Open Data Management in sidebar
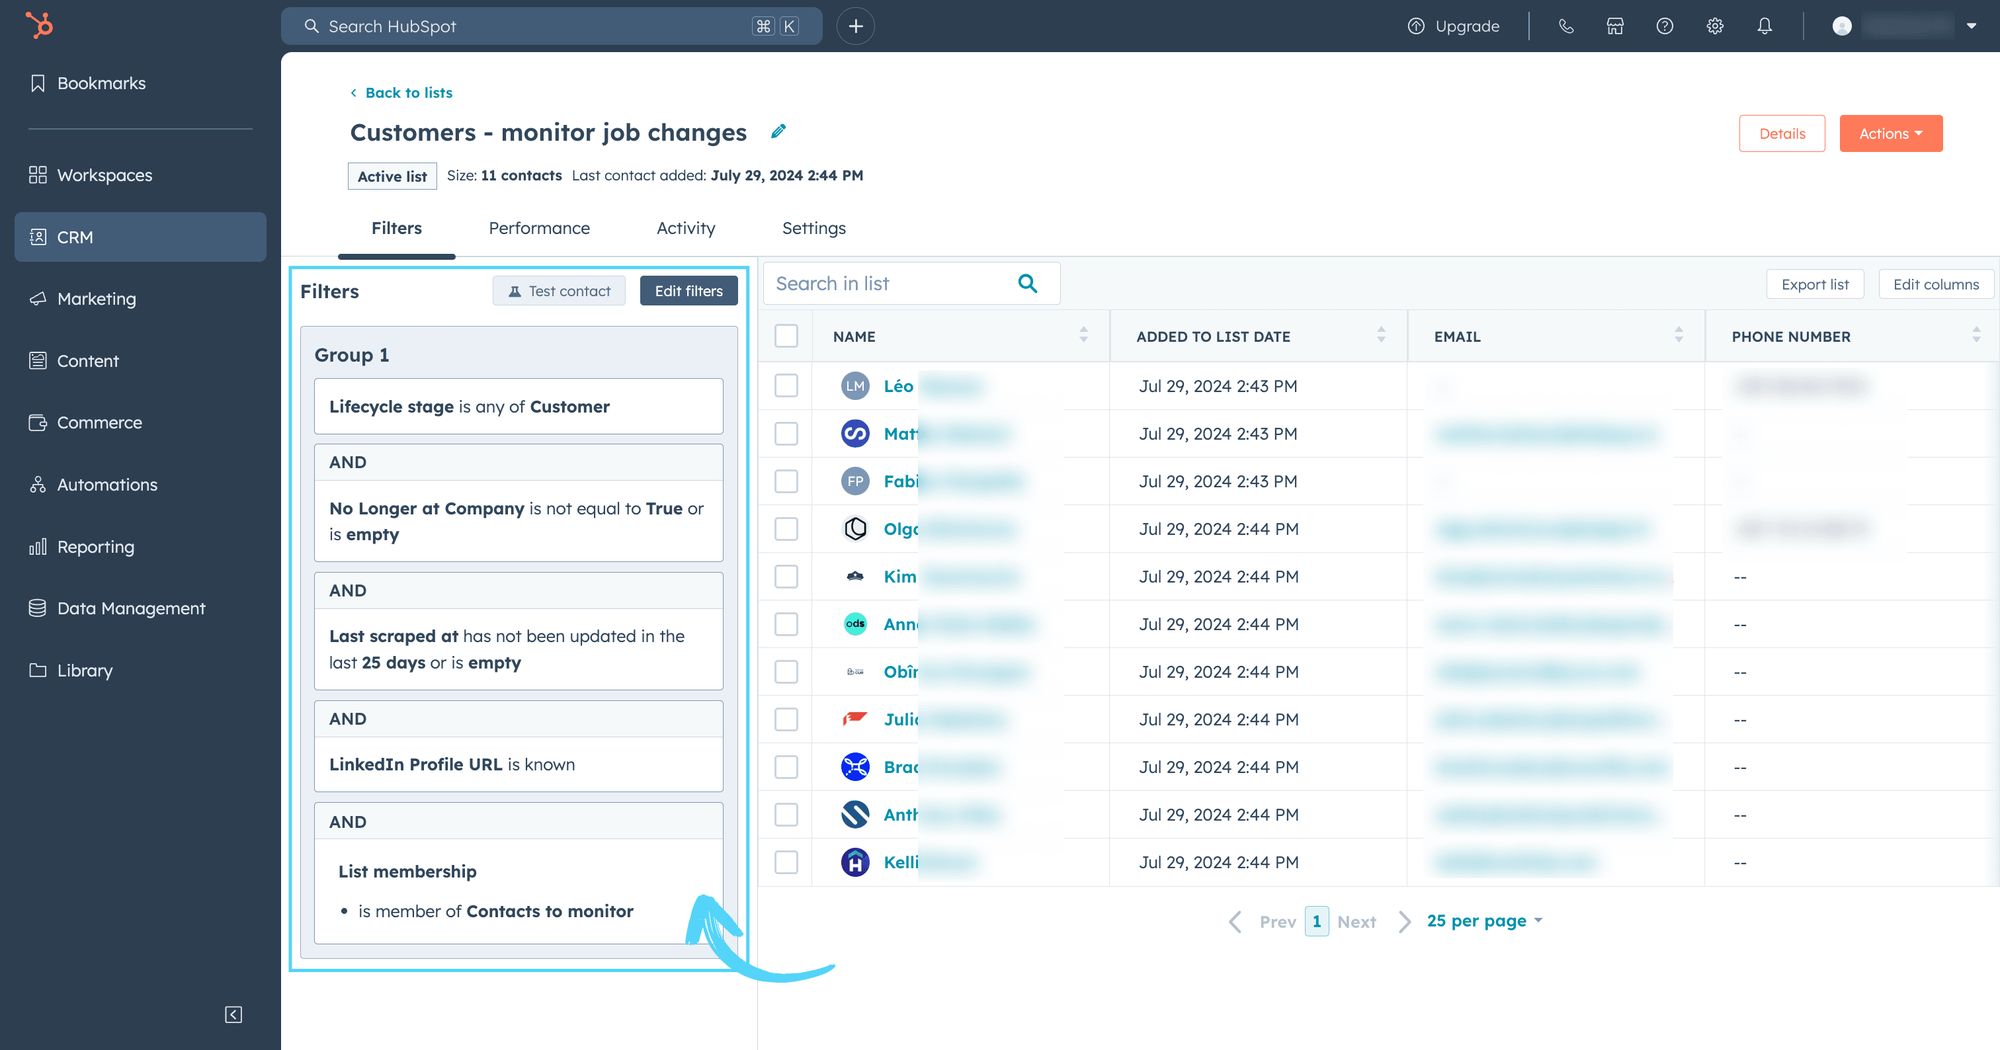Screen dimensions: 2000x1050 131,608
